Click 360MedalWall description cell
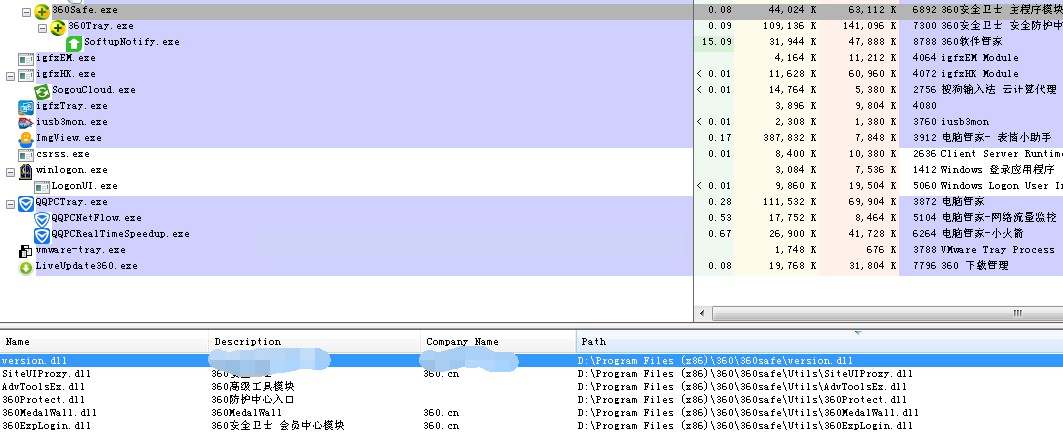 pos(247,412)
